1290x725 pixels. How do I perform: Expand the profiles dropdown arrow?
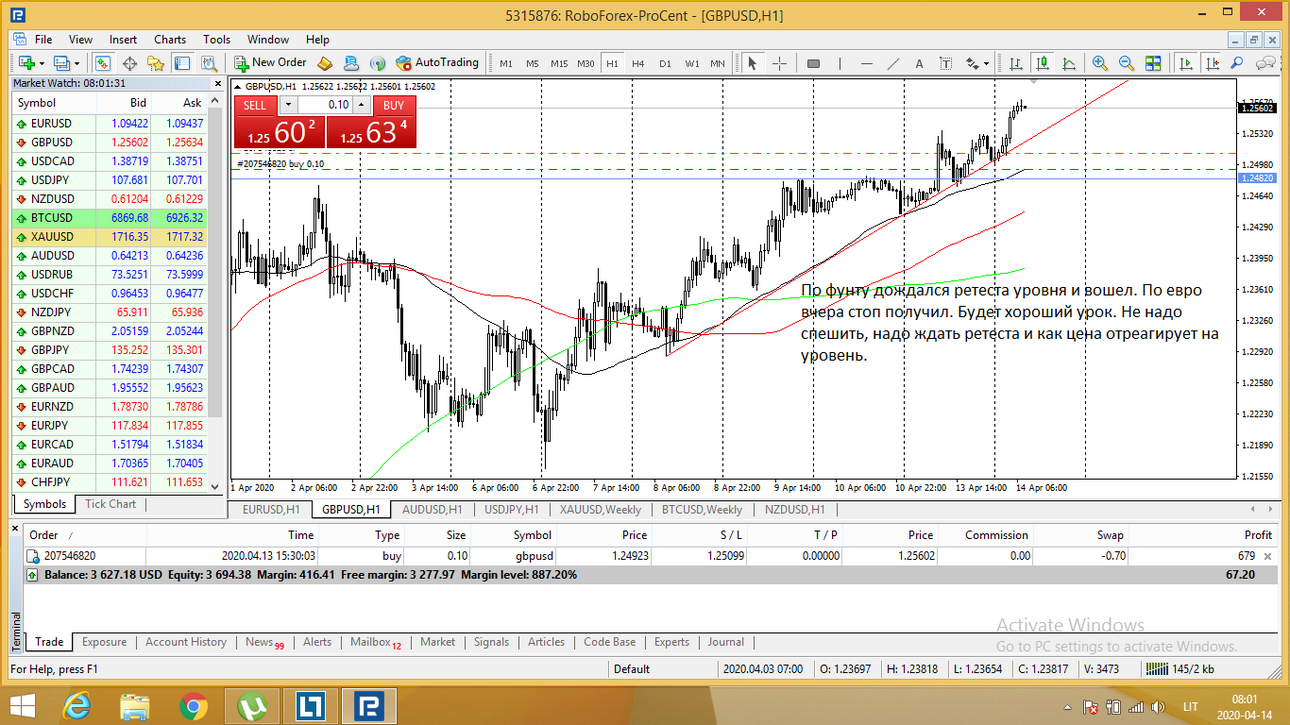(x=77, y=63)
